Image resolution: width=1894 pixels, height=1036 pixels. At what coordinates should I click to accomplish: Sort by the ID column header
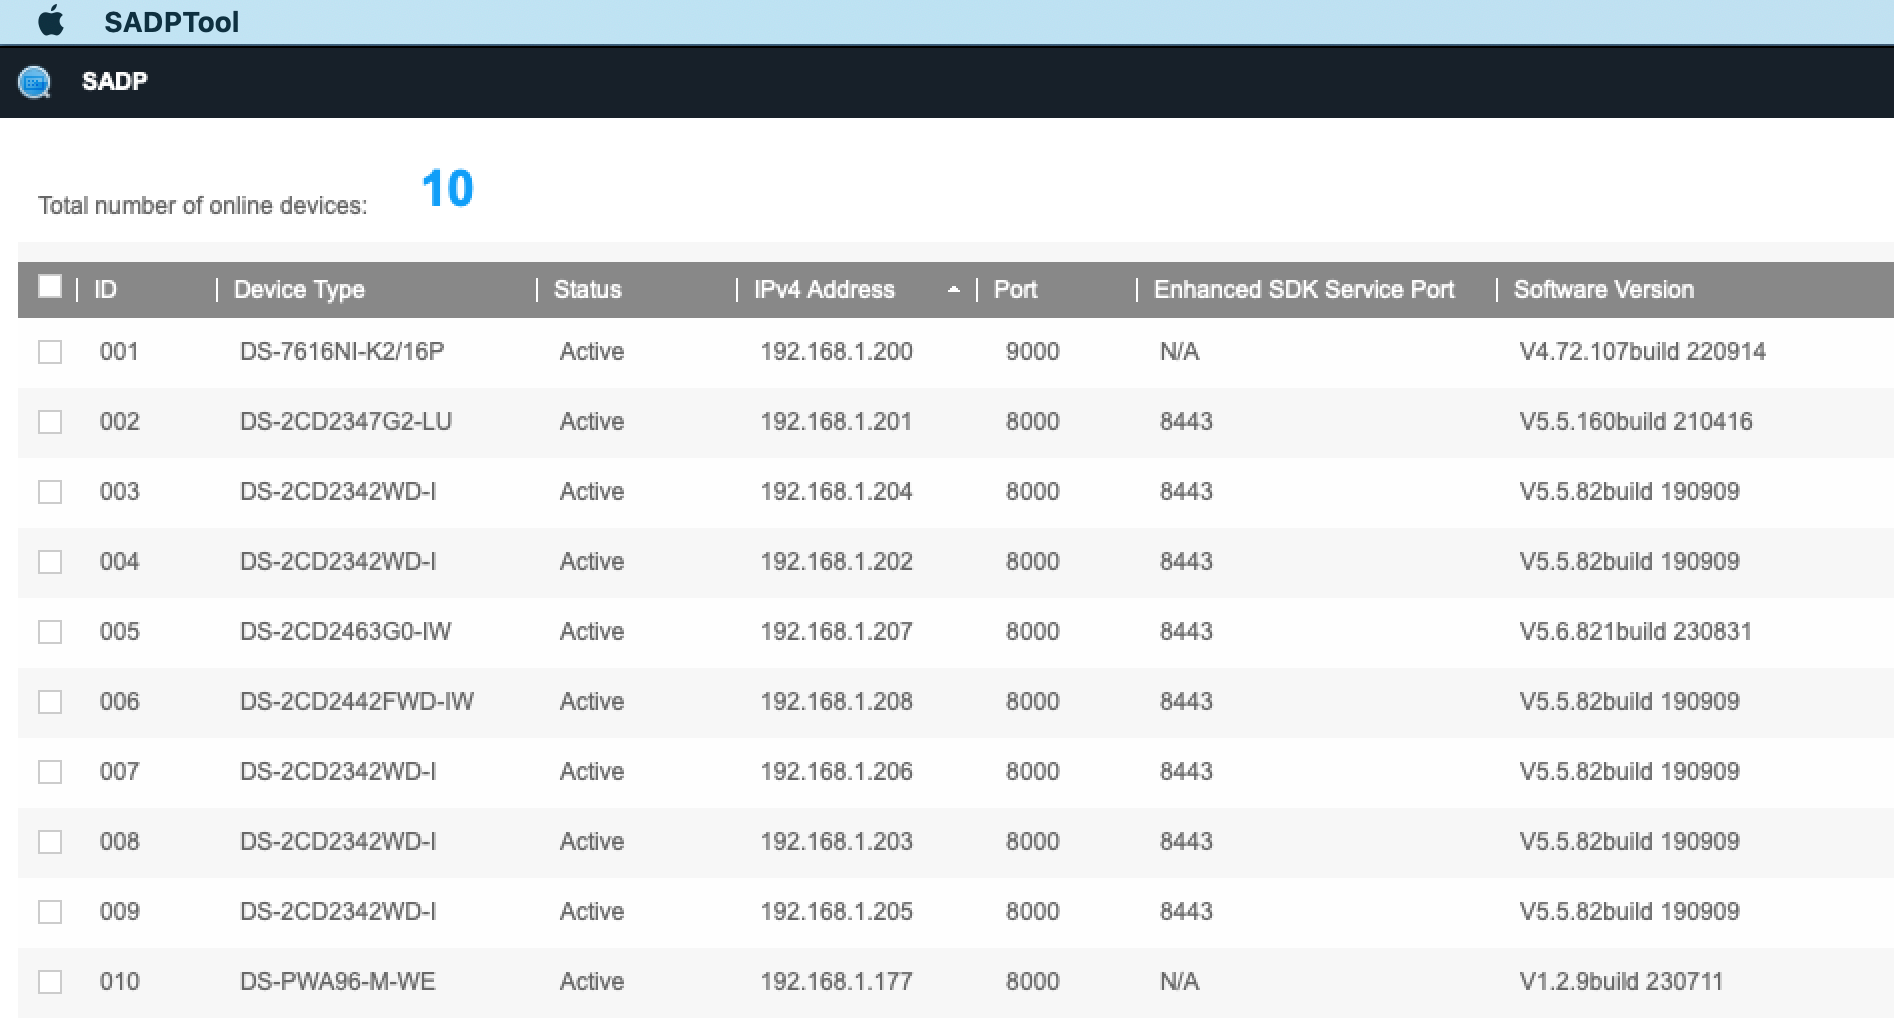pyautogui.click(x=106, y=290)
